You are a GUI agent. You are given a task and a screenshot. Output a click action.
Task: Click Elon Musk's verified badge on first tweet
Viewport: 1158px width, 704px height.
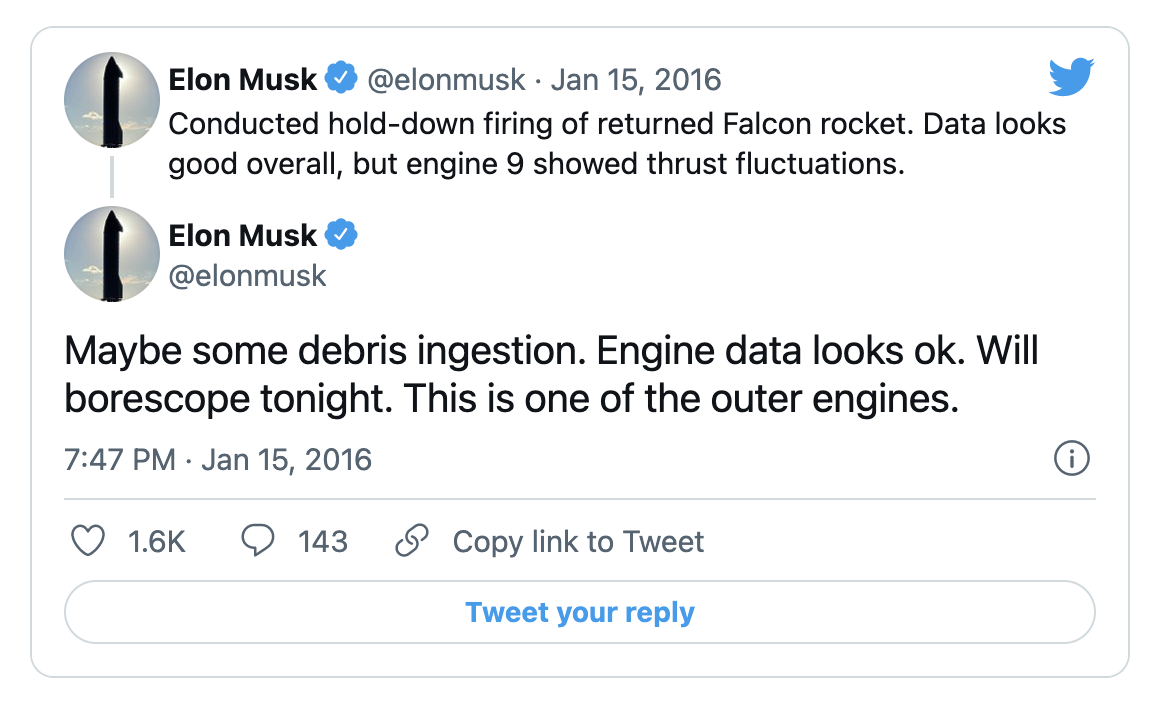tap(342, 78)
